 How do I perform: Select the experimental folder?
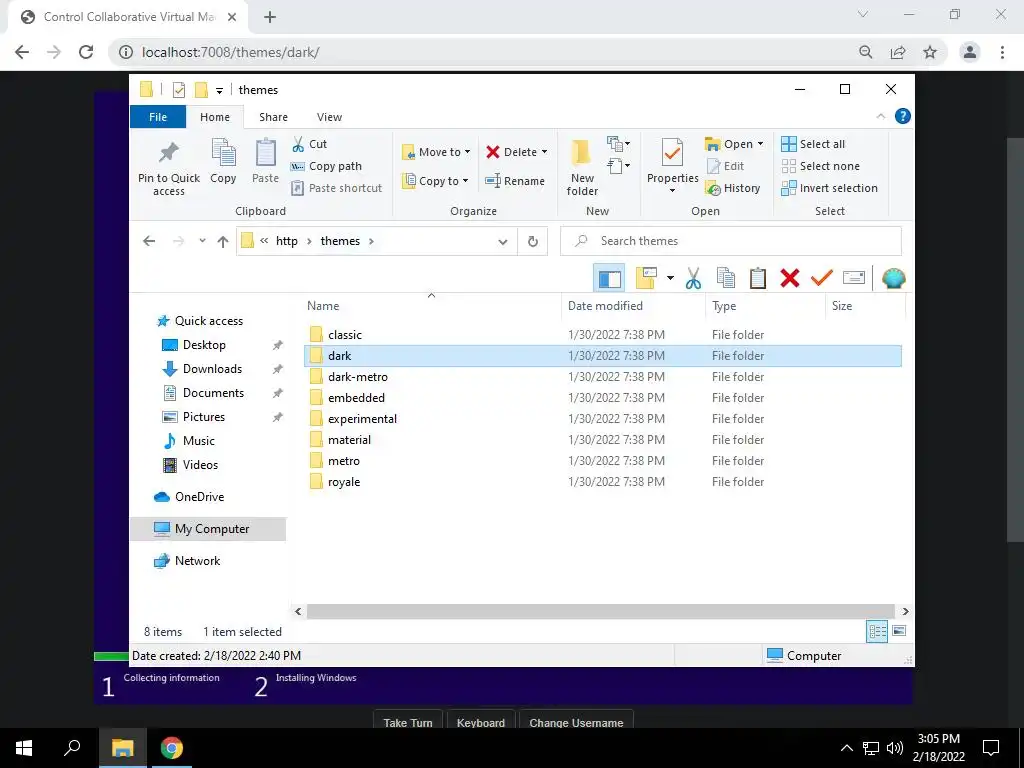point(602,419)
